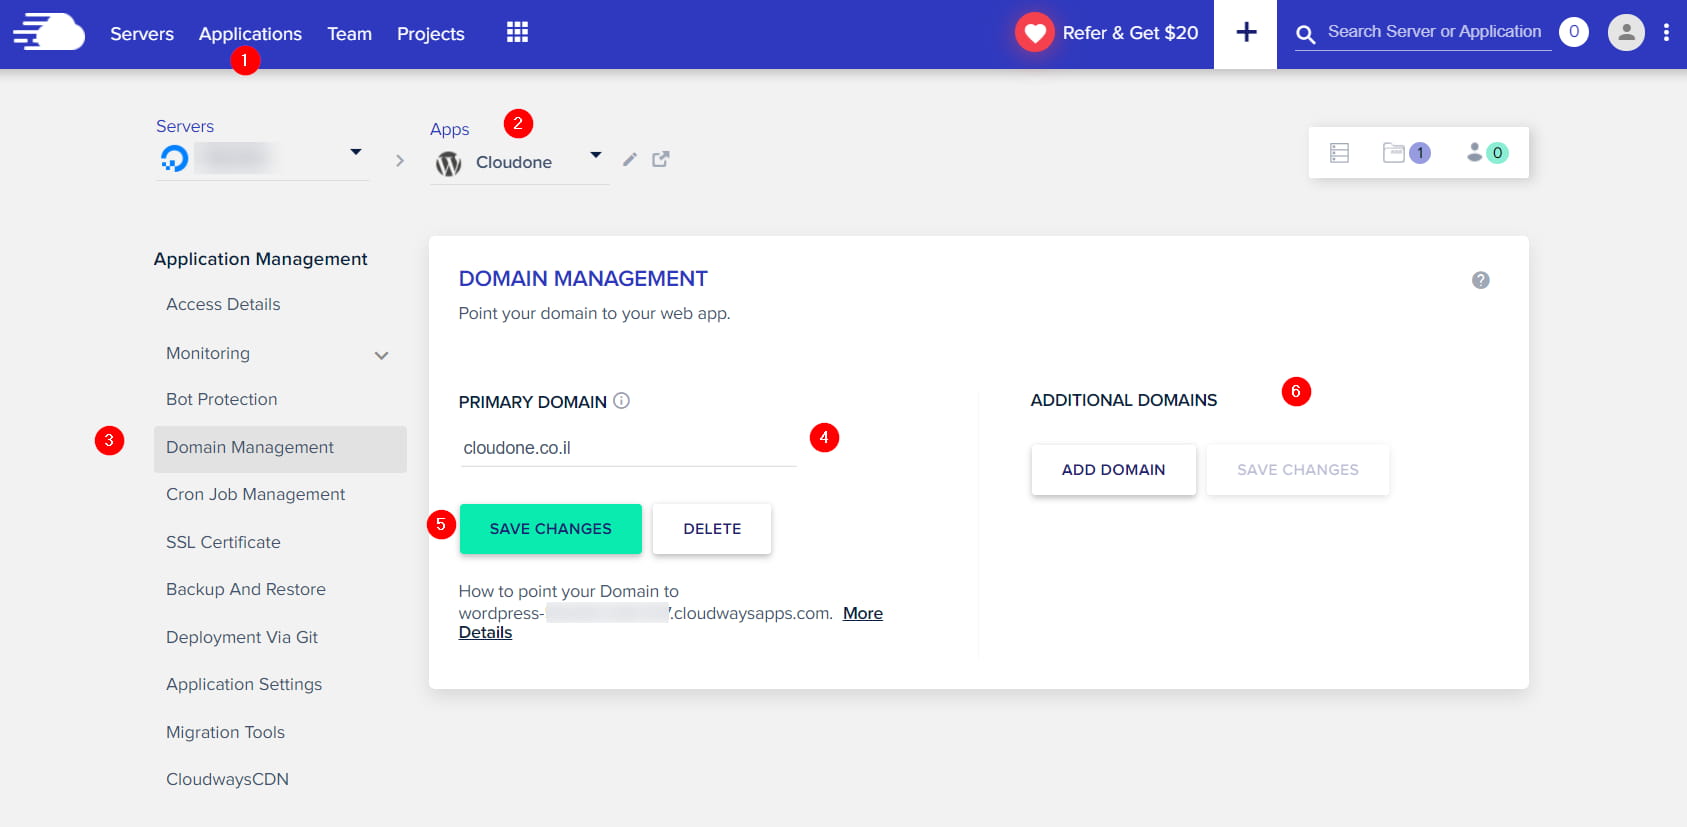
Task: Click the Cloudways cloud logo
Action: click(48, 32)
